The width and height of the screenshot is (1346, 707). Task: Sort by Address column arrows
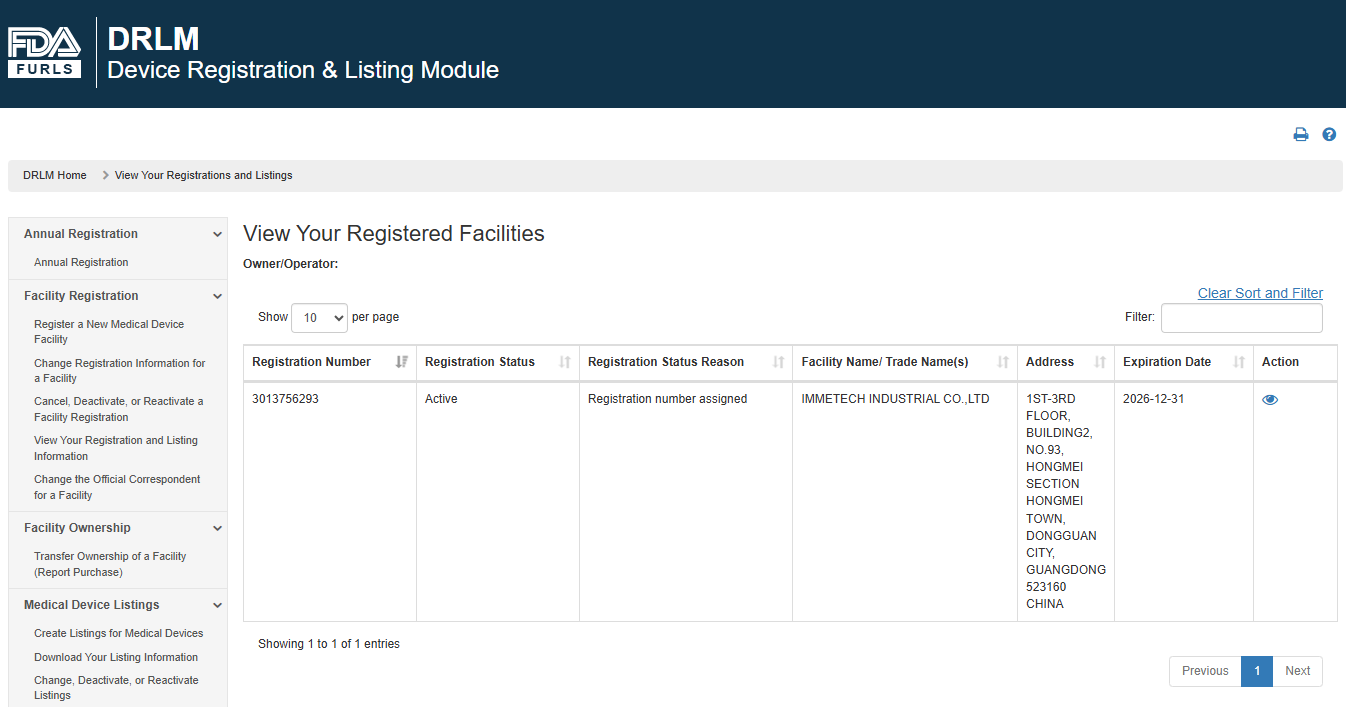1100,362
